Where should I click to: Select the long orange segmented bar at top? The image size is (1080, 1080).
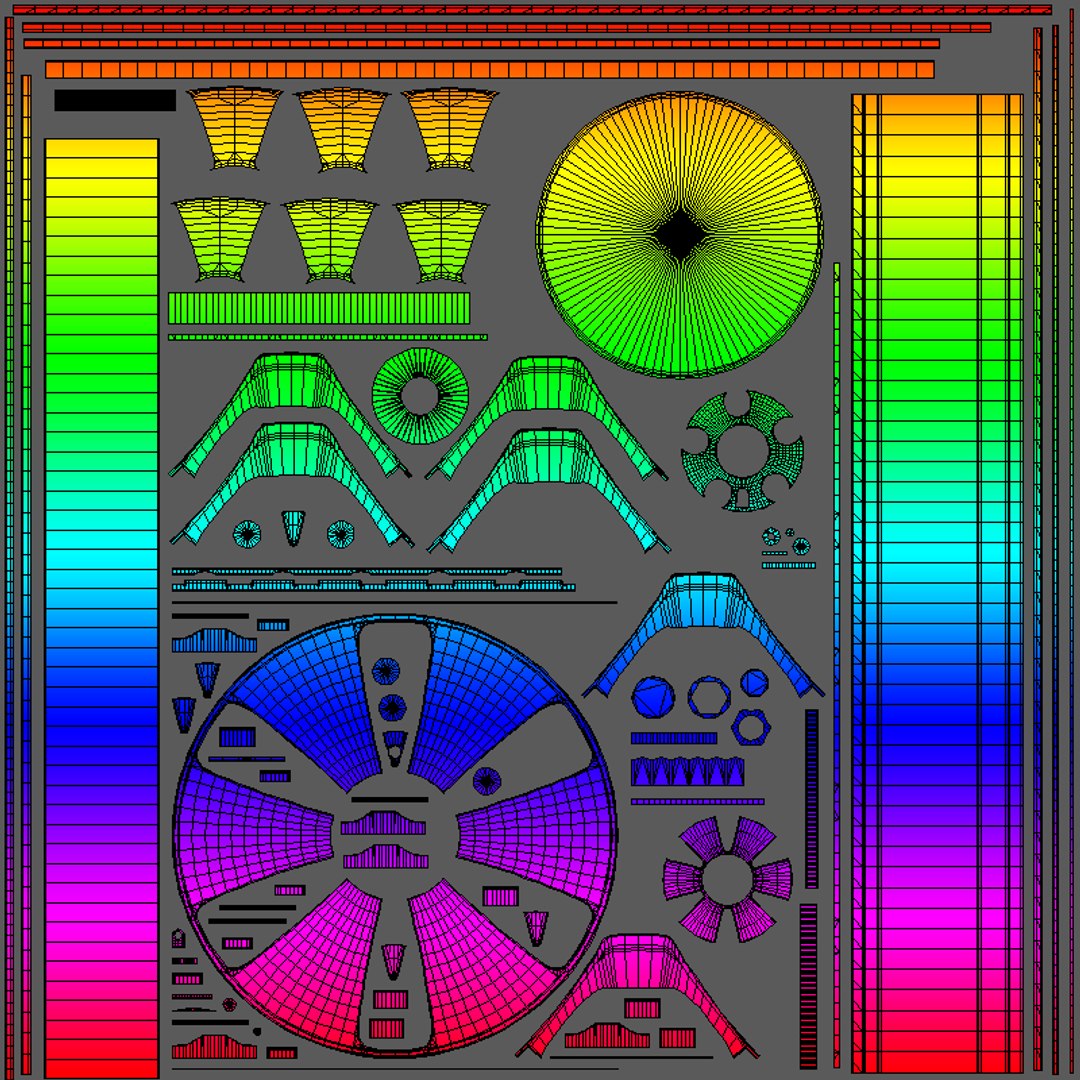point(490,70)
